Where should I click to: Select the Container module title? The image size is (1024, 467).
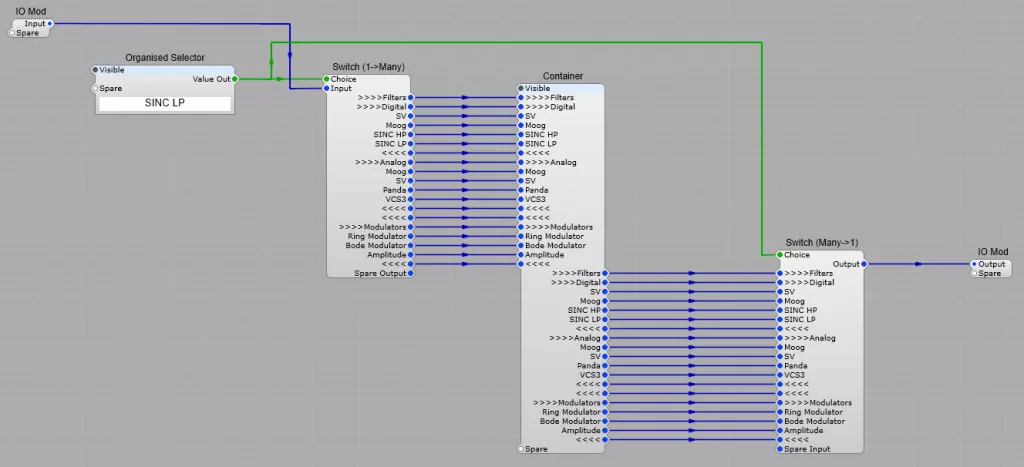coord(562,76)
